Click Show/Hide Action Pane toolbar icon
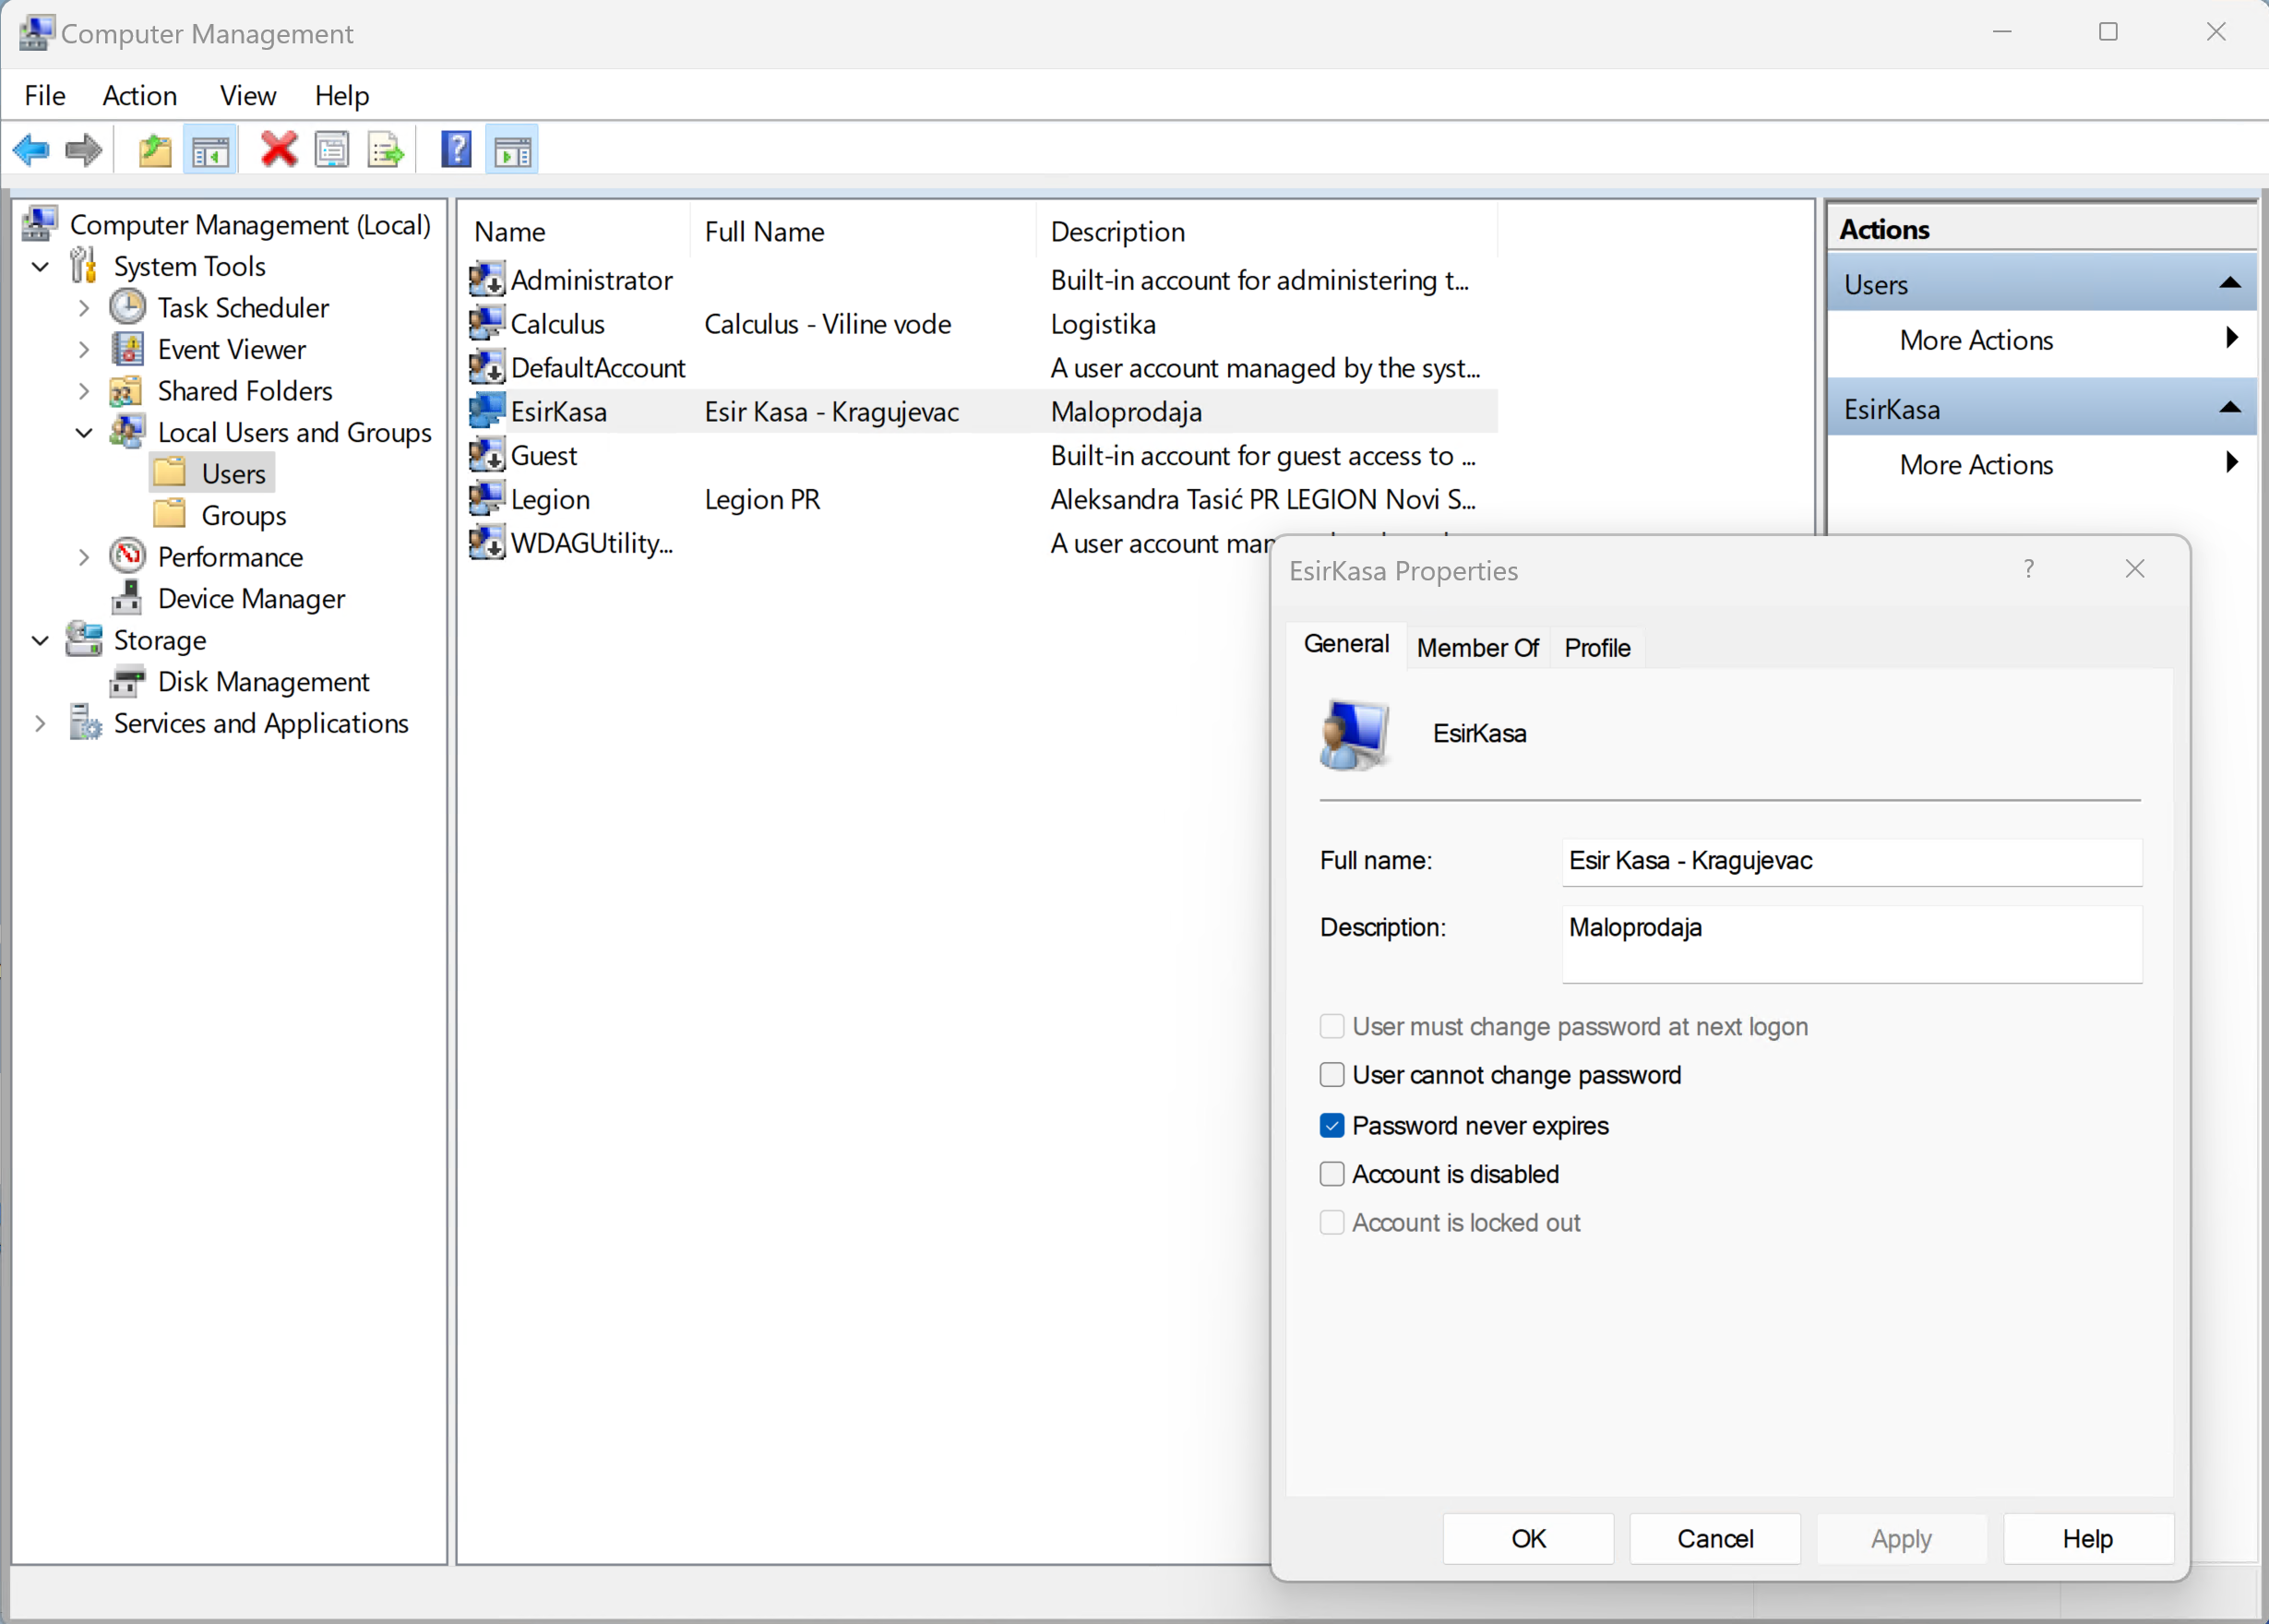This screenshot has width=2269, height=1624. [512, 150]
